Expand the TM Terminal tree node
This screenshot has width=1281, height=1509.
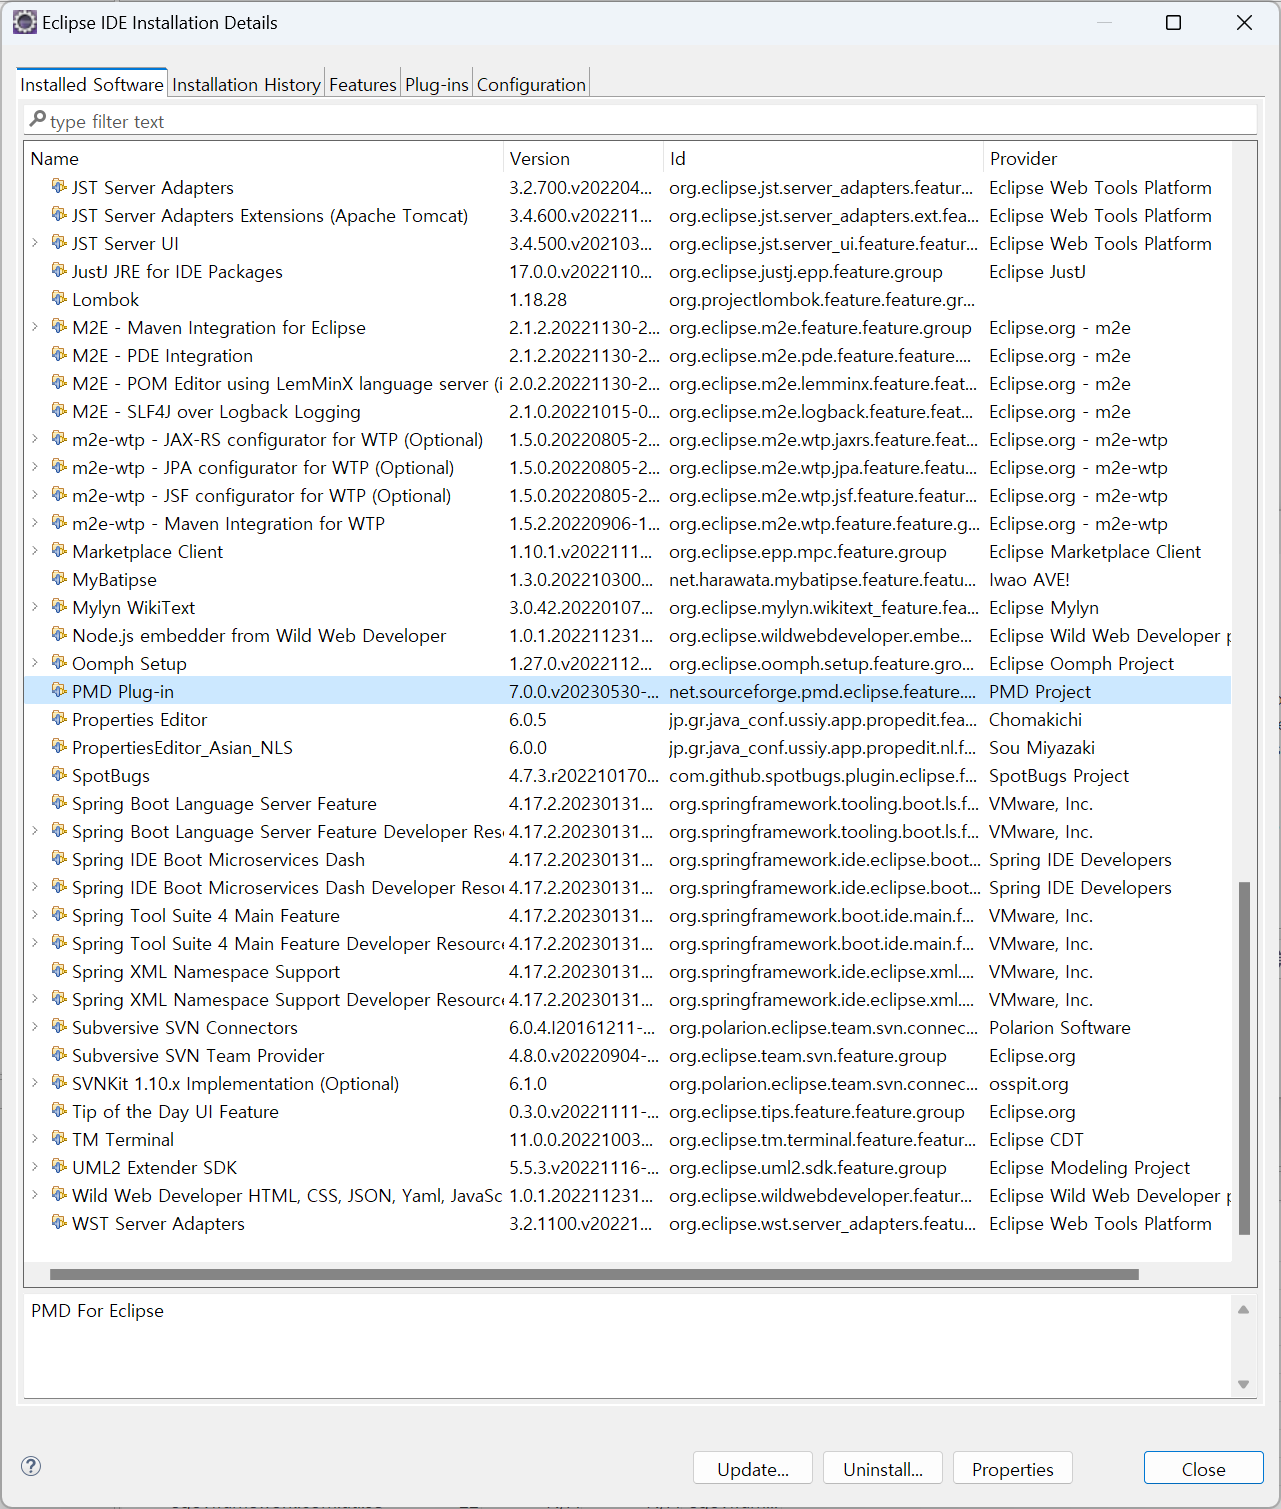point(35,1139)
